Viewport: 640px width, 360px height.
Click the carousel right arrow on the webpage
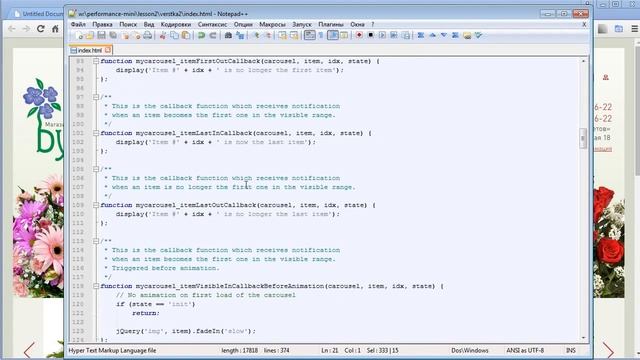[608, 350]
